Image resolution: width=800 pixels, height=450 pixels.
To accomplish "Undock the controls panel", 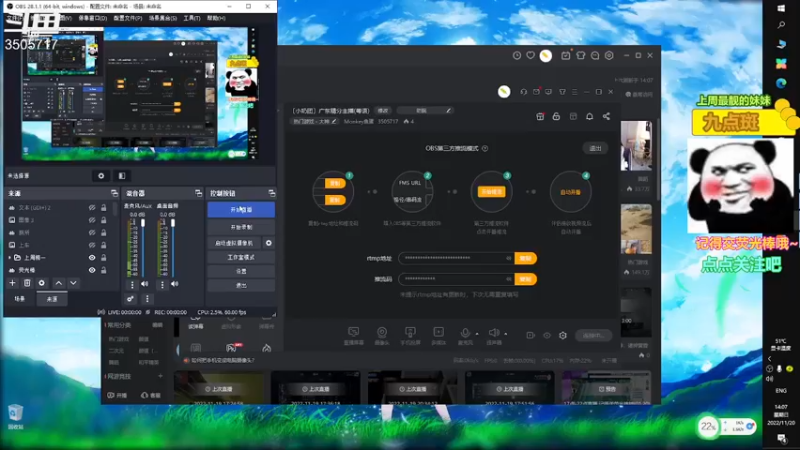I will (271, 193).
